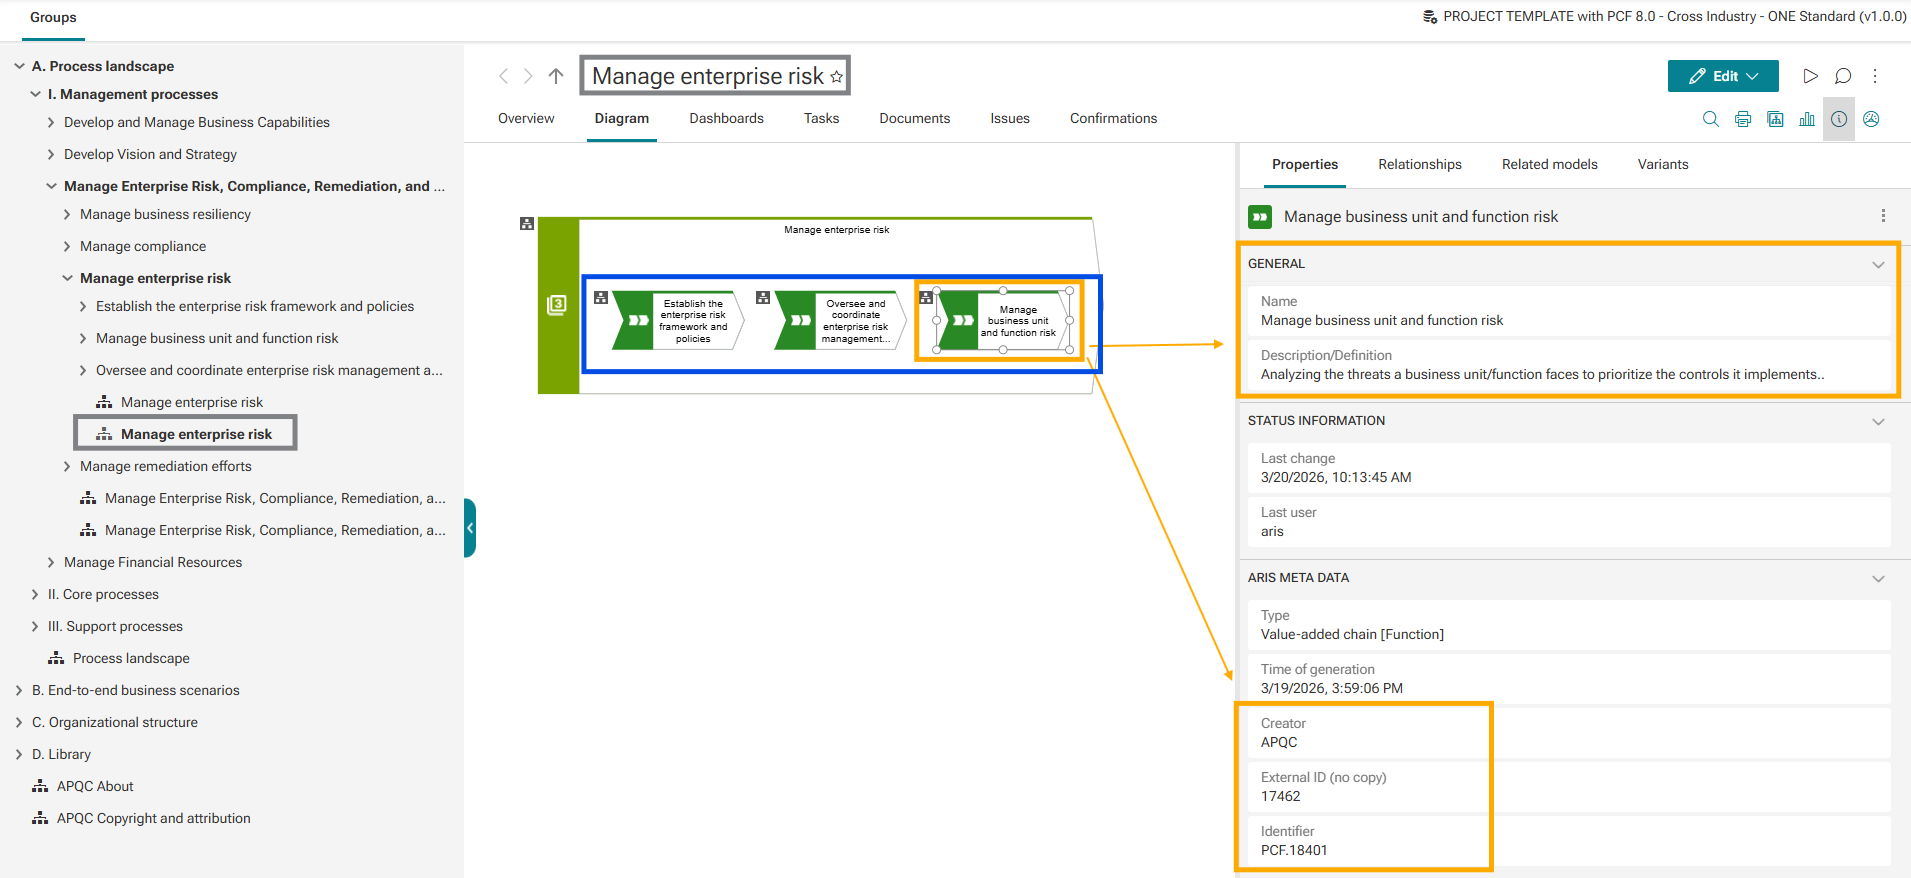The image size is (1911, 878).
Task: Toggle the properties info panel icon
Action: (1839, 119)
